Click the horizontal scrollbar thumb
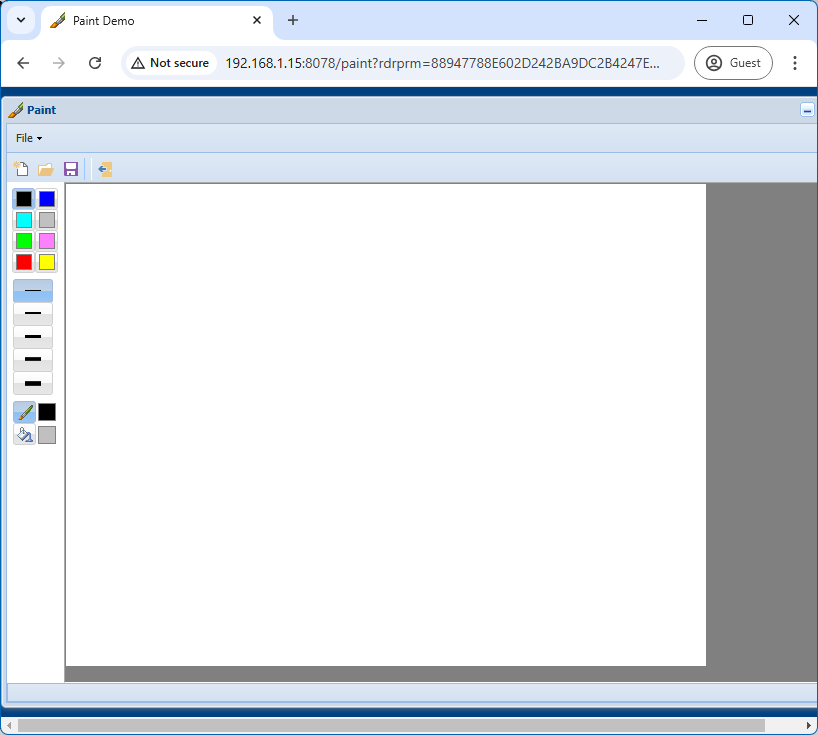This screenshot has width=818, height=735. point(391,726)
